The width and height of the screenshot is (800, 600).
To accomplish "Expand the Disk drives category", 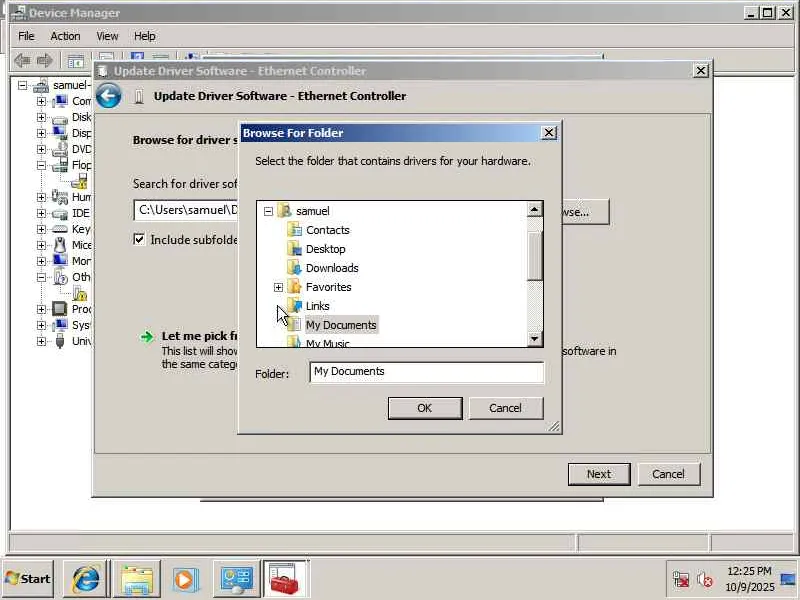I will (x=41, y=117).
